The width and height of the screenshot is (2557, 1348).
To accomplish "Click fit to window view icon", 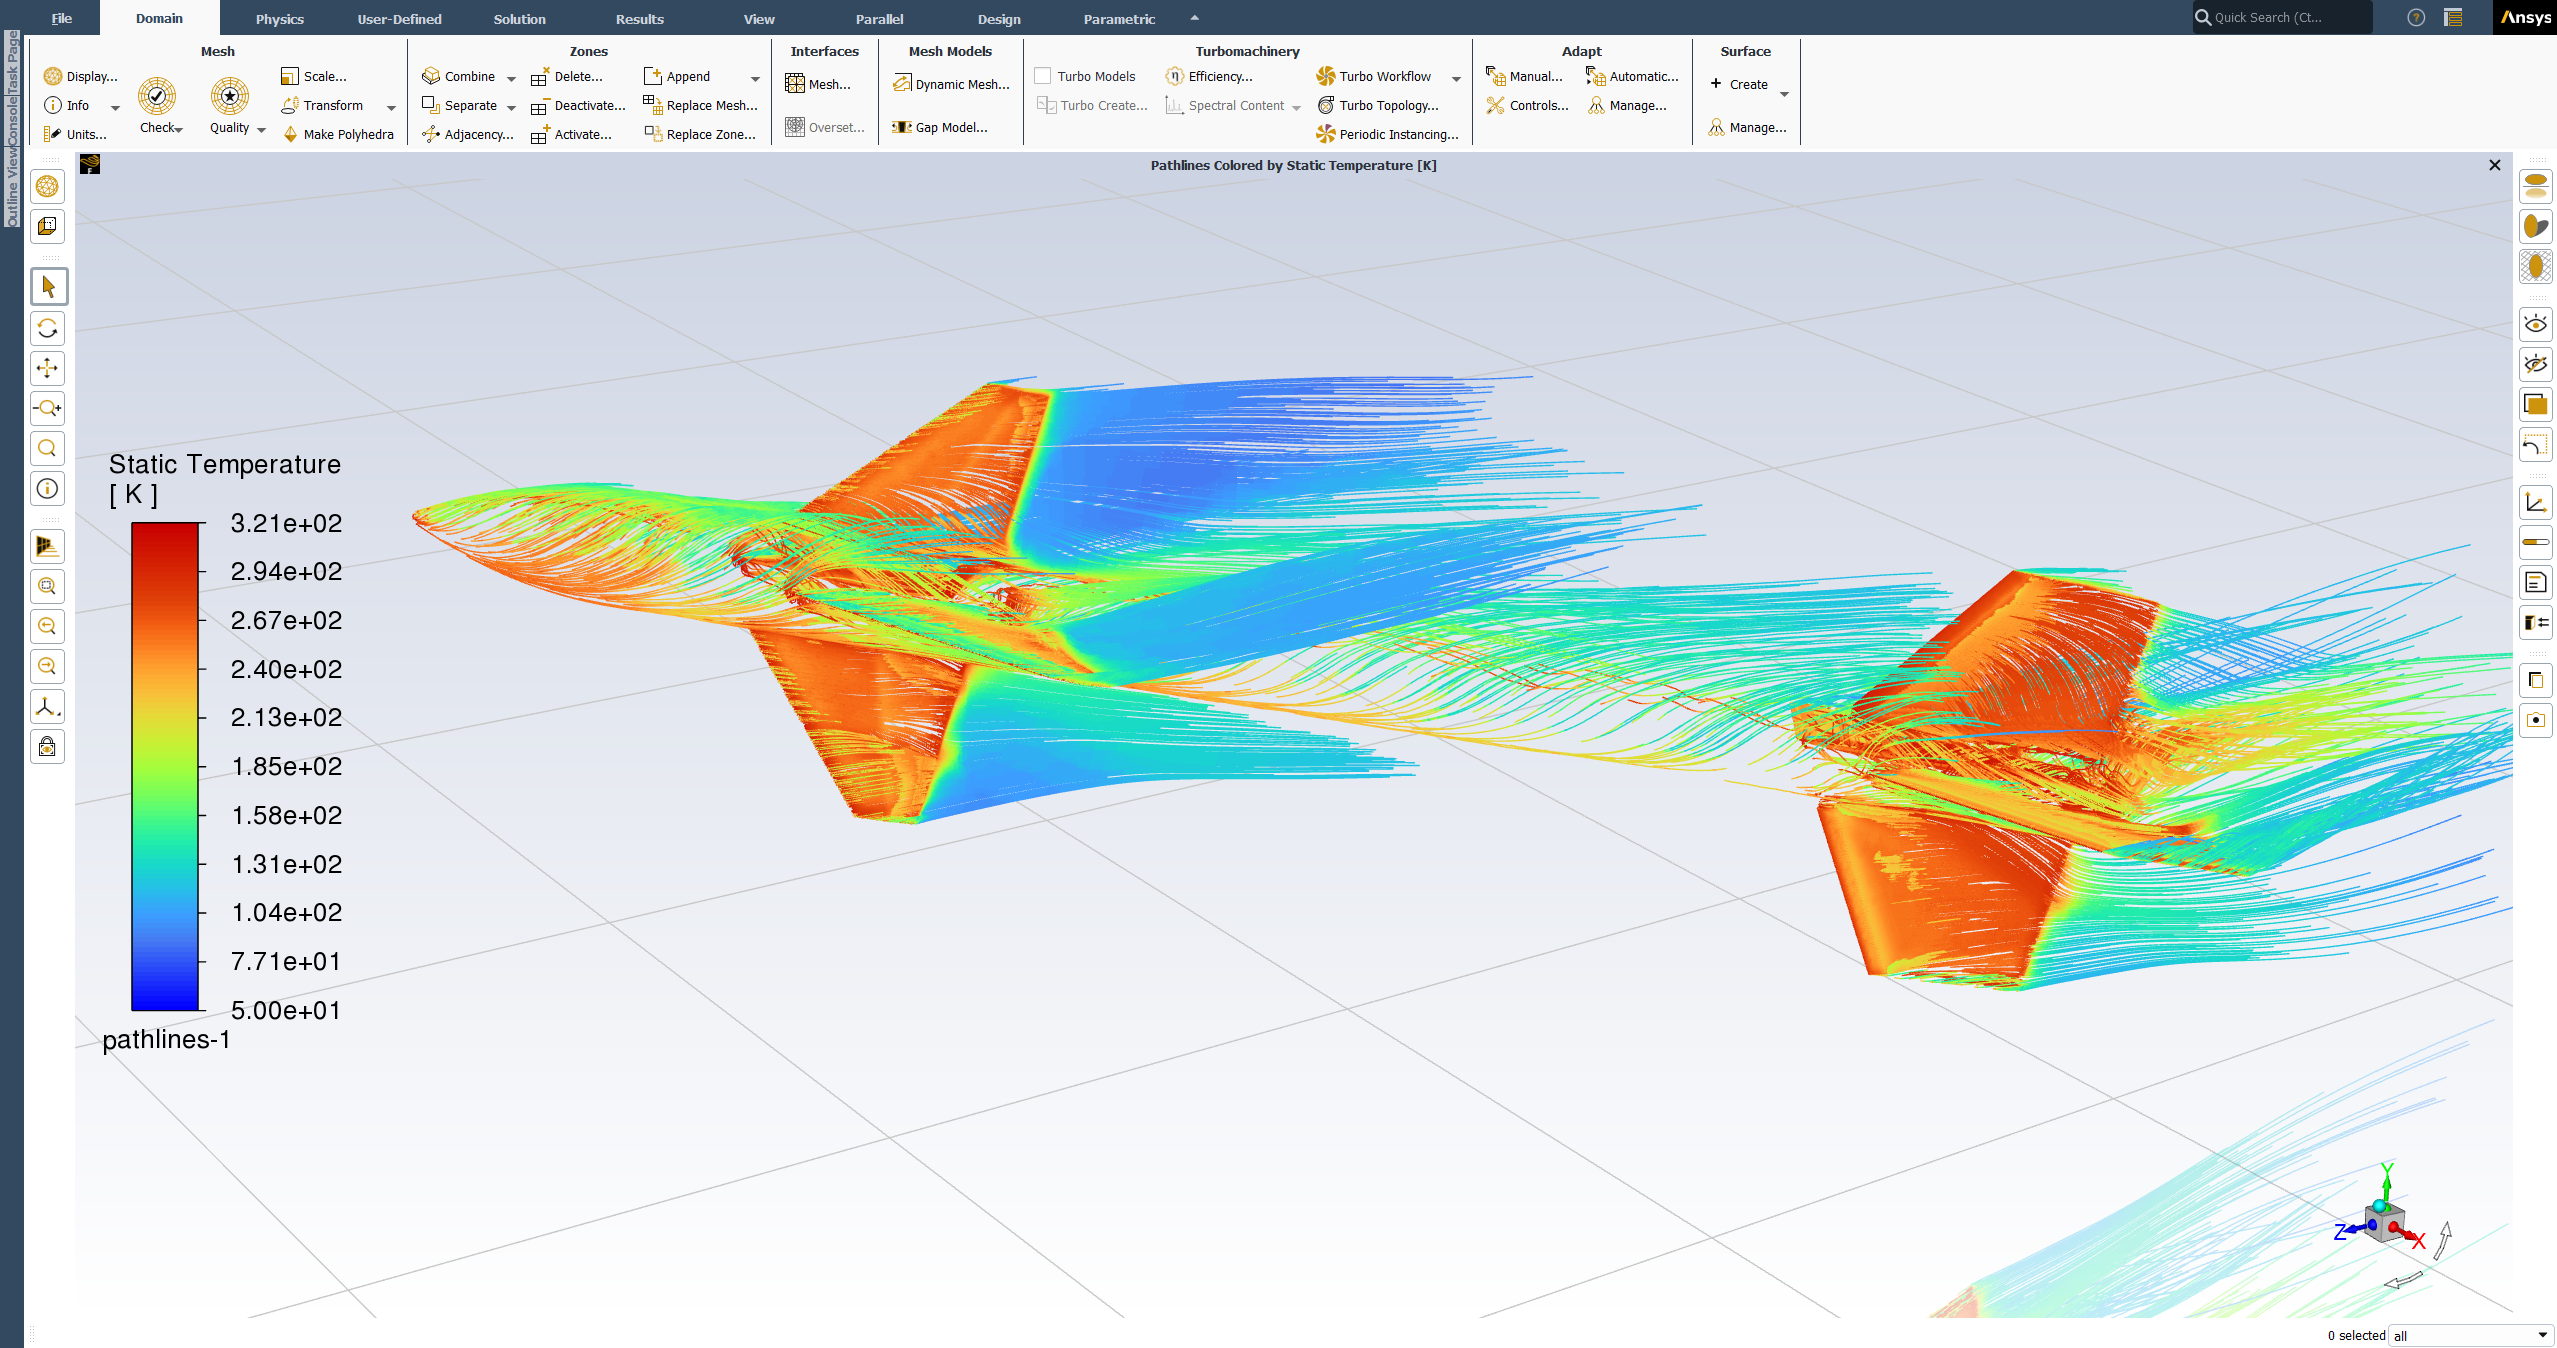I will (48, 586).
